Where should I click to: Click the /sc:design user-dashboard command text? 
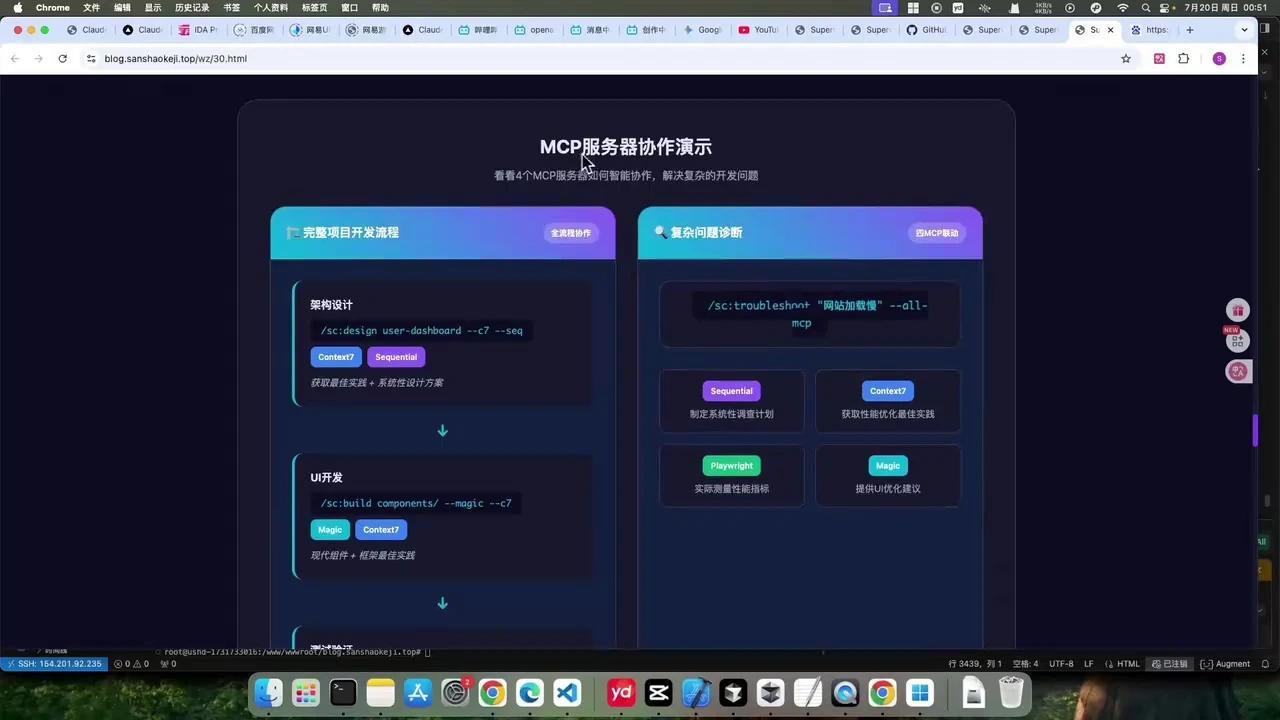click(421, 330)
